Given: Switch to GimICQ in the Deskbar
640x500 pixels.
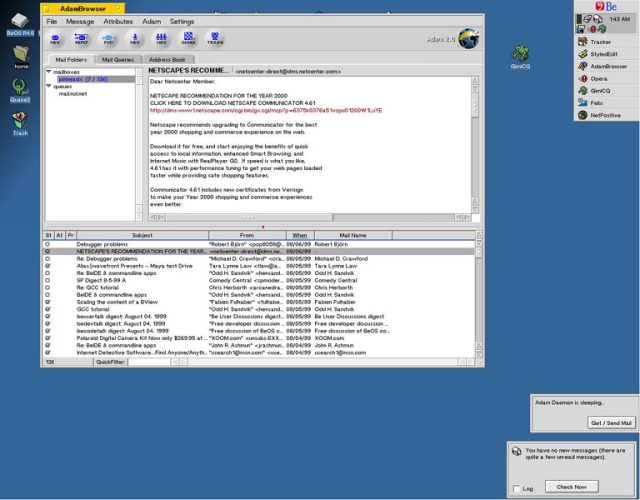Looking at the screenshot, I should tap(607, 91).
